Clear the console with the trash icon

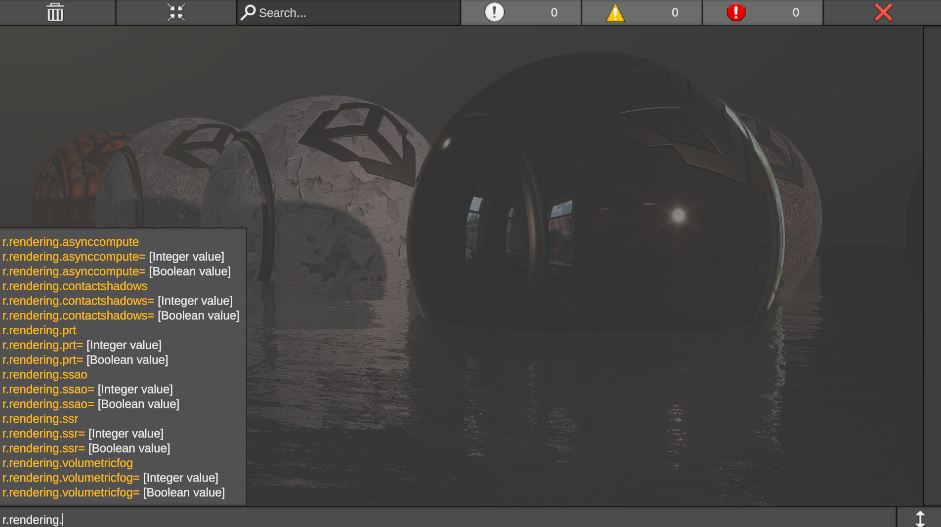pyautogui.click(x=56, y=12)
